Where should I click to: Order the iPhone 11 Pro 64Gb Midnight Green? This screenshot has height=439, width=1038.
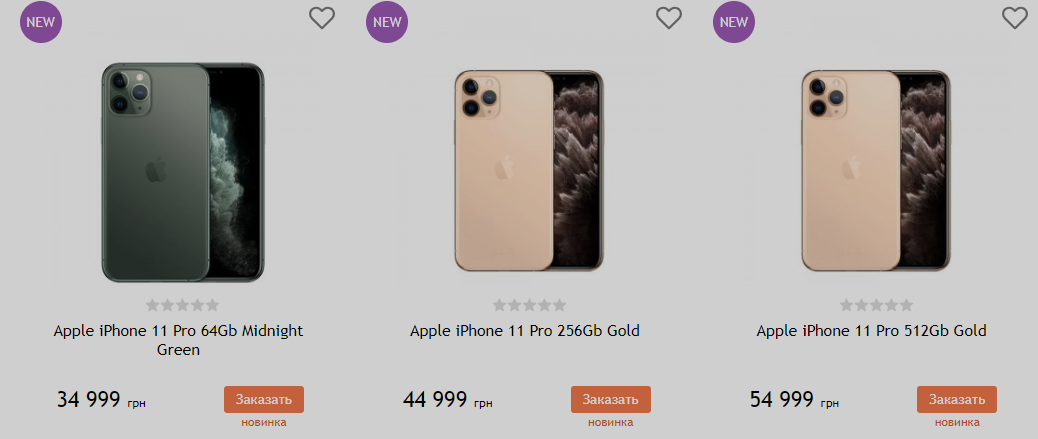(264, 399)
